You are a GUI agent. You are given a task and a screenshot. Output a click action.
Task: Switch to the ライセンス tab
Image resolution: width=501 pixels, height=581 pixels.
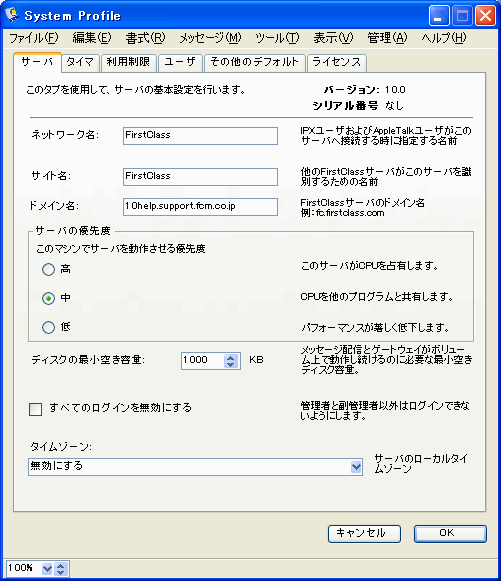click(336, 62)
